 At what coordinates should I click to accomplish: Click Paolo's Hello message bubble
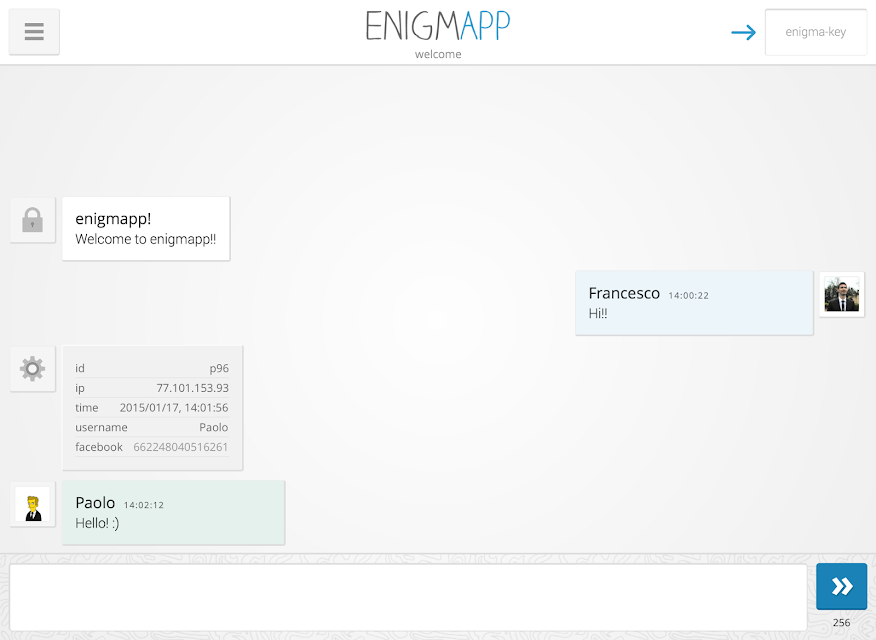click(174, 512)
